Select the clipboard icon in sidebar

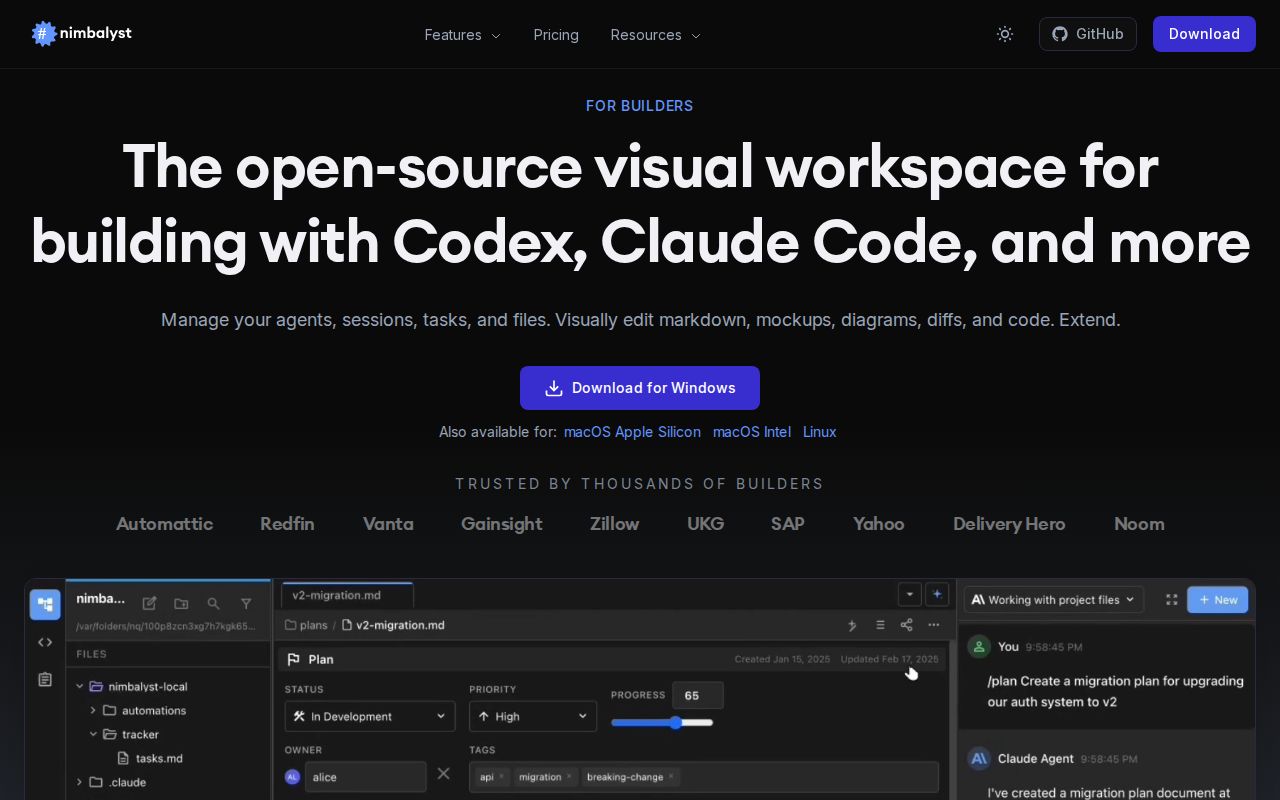tap(45, 679)
